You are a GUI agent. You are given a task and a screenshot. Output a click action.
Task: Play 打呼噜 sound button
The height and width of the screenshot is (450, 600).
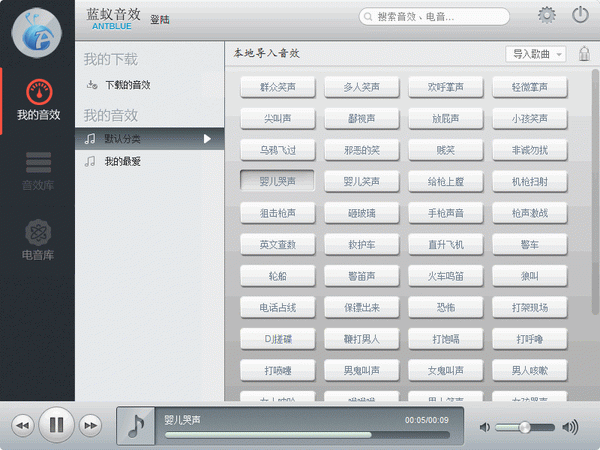pyautogui.click(x=530, y=339)
